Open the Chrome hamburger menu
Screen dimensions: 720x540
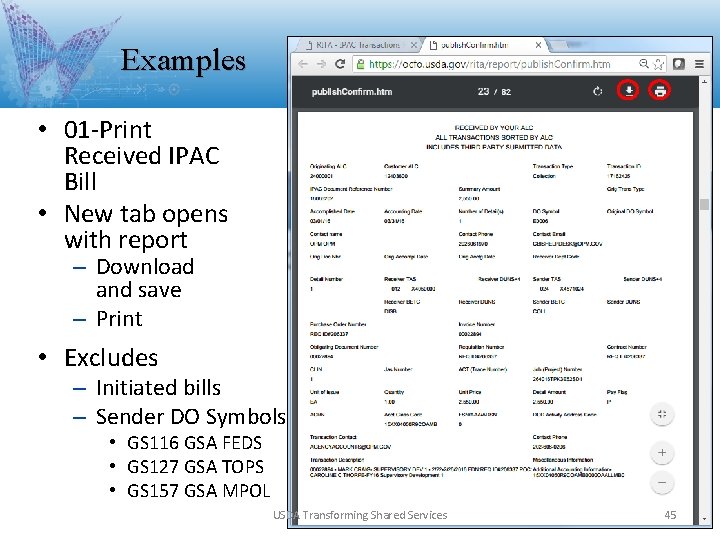click(699, 64)
